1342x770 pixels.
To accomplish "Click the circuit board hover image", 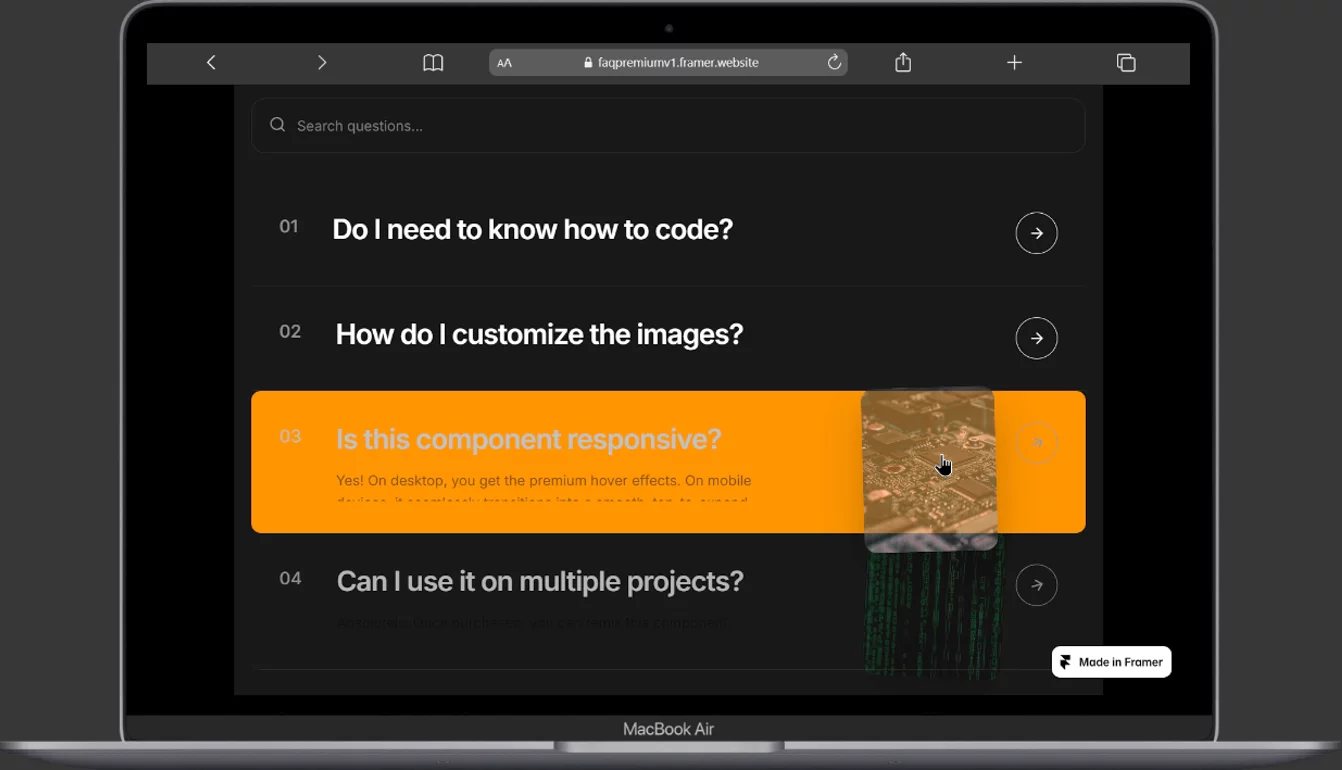I will (929, 469).
